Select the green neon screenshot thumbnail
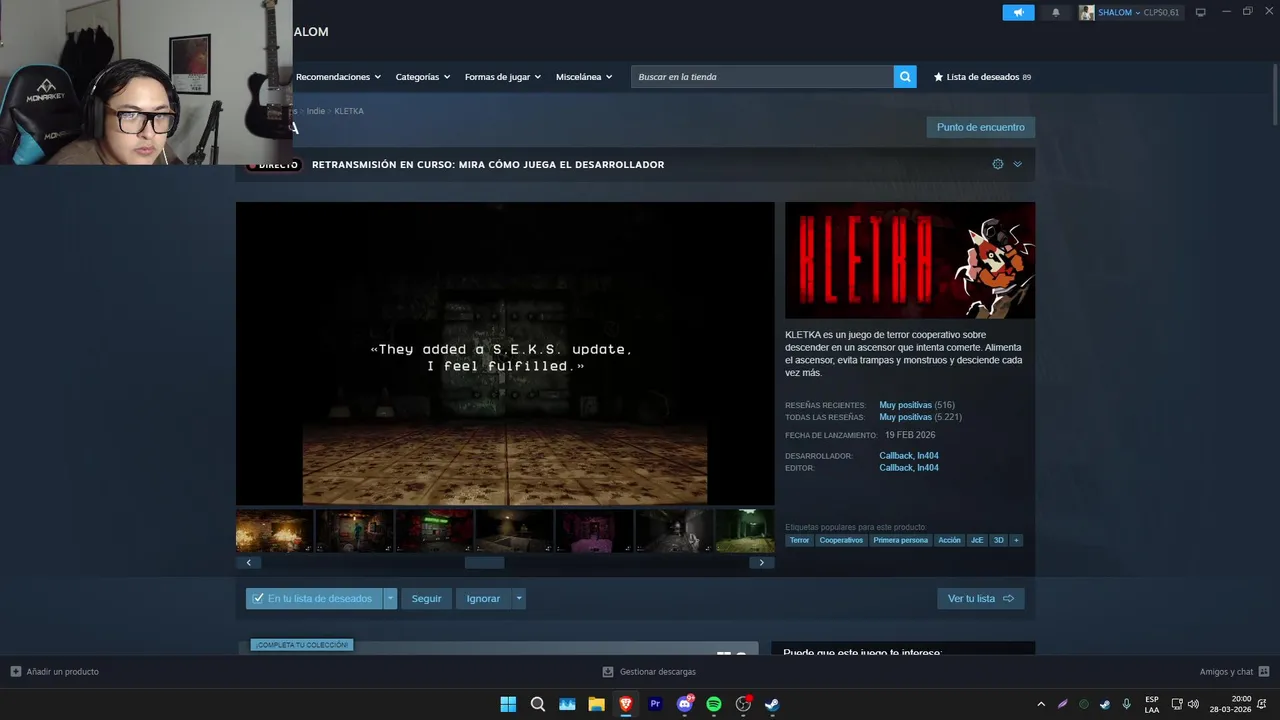The height and width of the screenshot is (720, 1280). pos(434,531)
